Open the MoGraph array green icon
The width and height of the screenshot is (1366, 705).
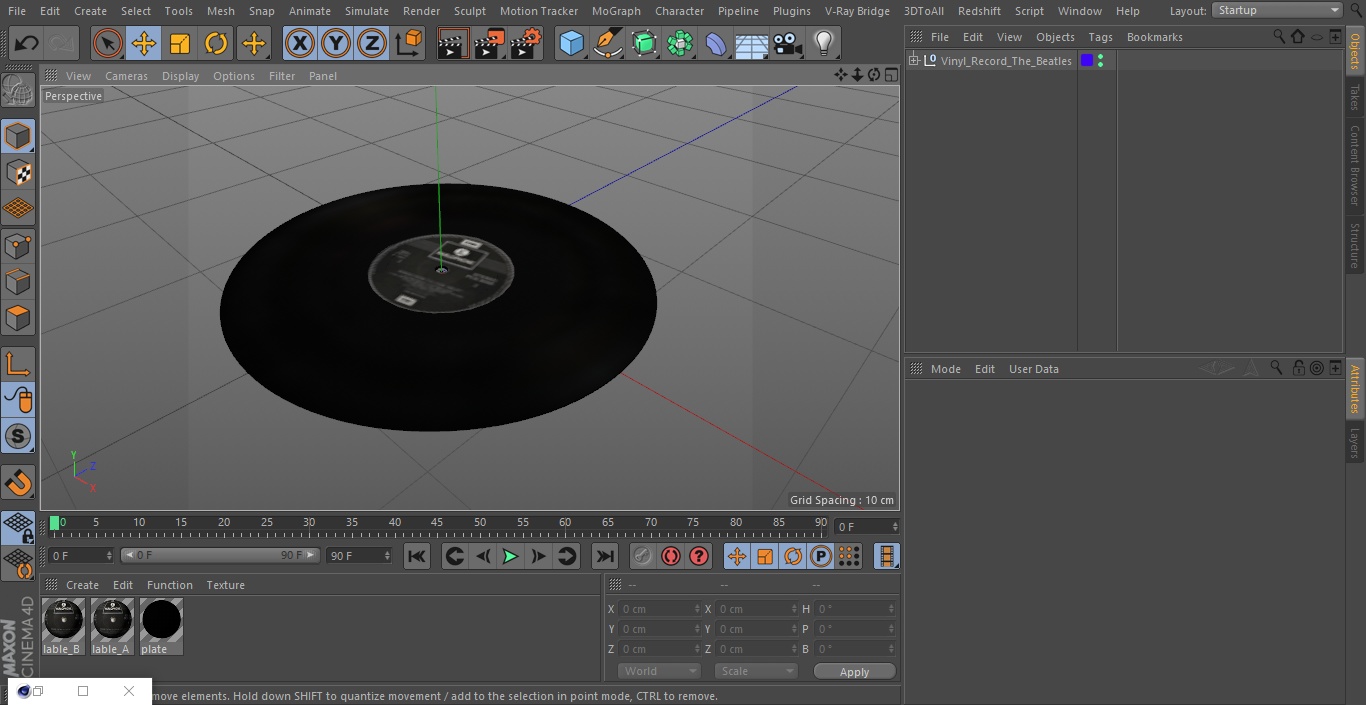[x=680, y=44]
